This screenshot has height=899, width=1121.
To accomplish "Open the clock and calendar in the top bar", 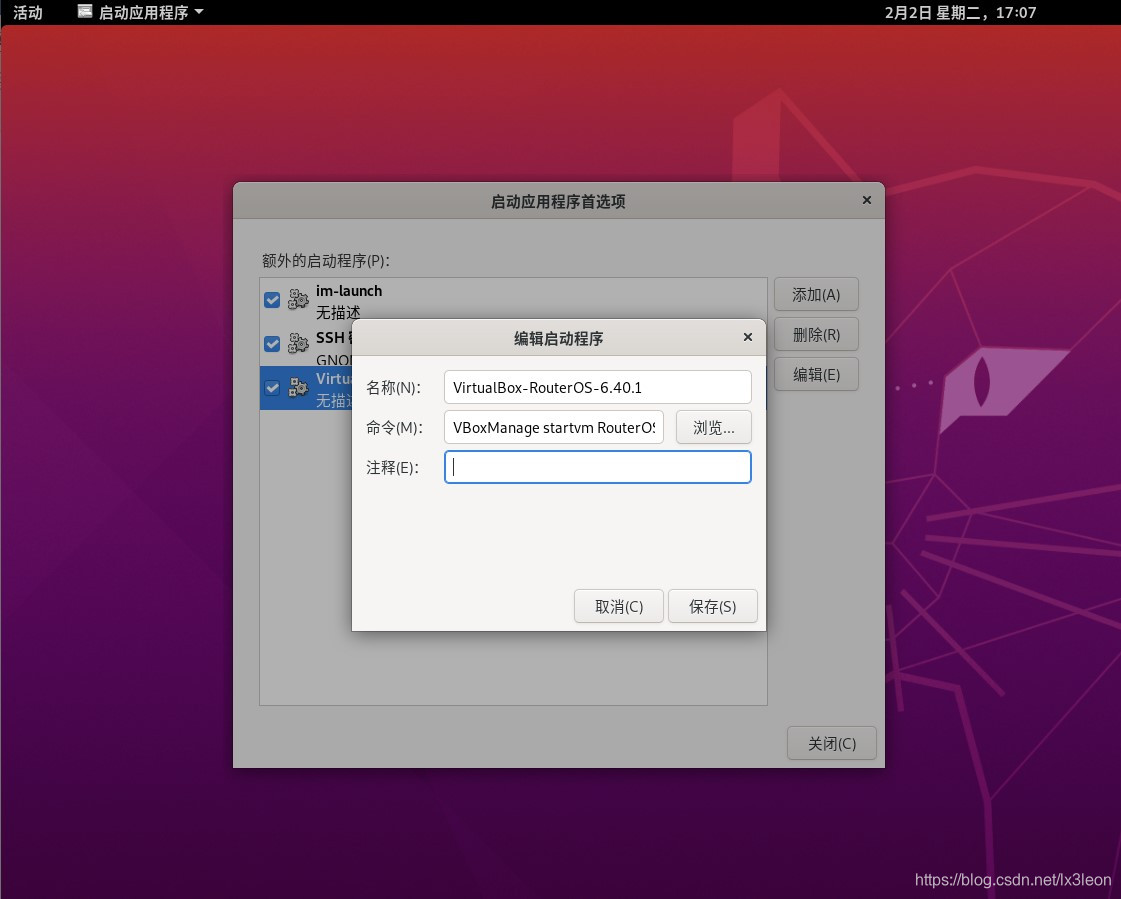I will click(x=960, y=12).
